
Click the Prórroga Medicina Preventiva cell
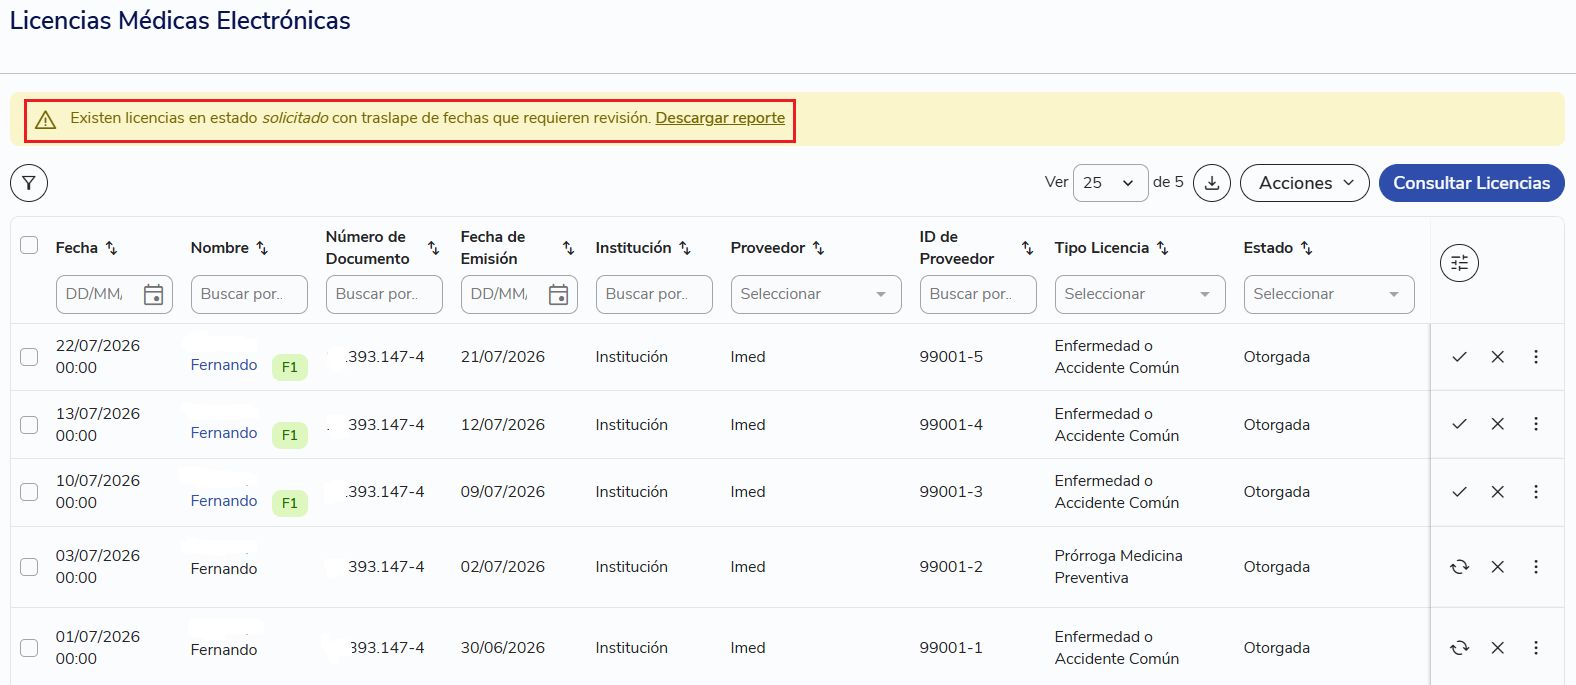point(1118,567)
